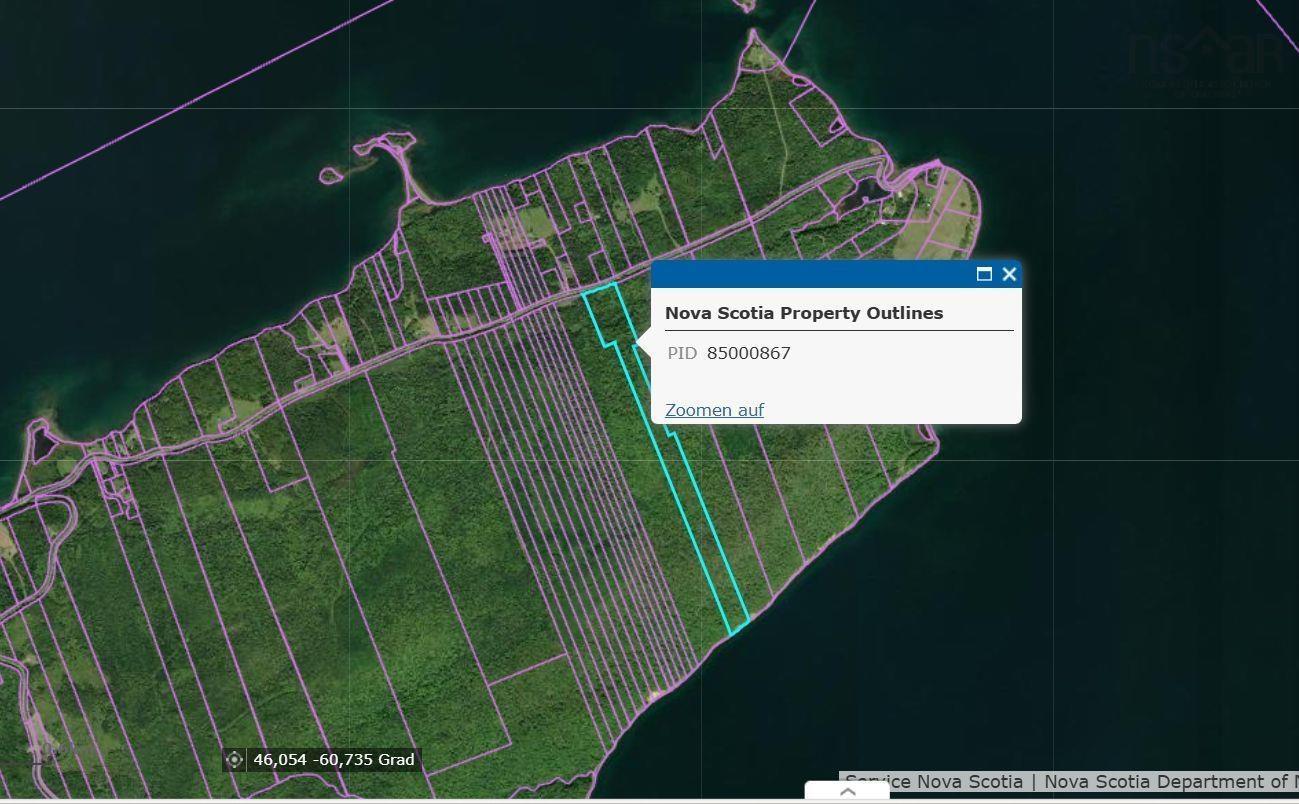Image resolution: width=1299 pixels, height=804 pixels.
Task: Maximize the Property Outlines popup
Action: pos(984,274)
